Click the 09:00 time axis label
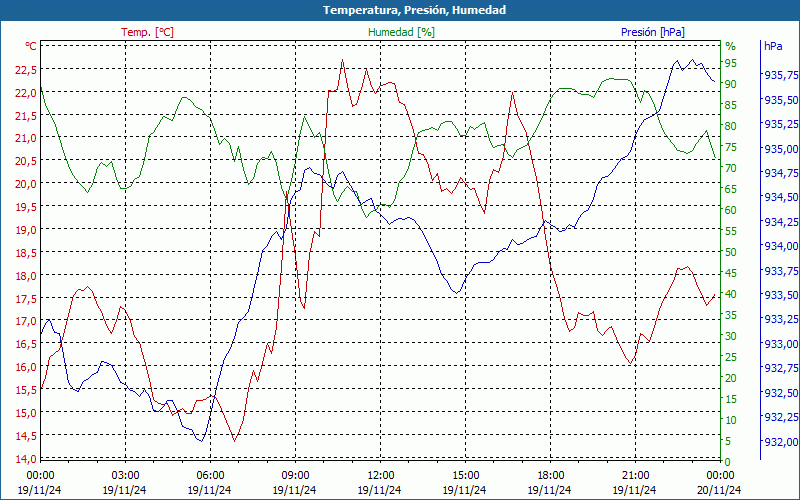This screenshot has height=500, width=800. coord(295,476)
